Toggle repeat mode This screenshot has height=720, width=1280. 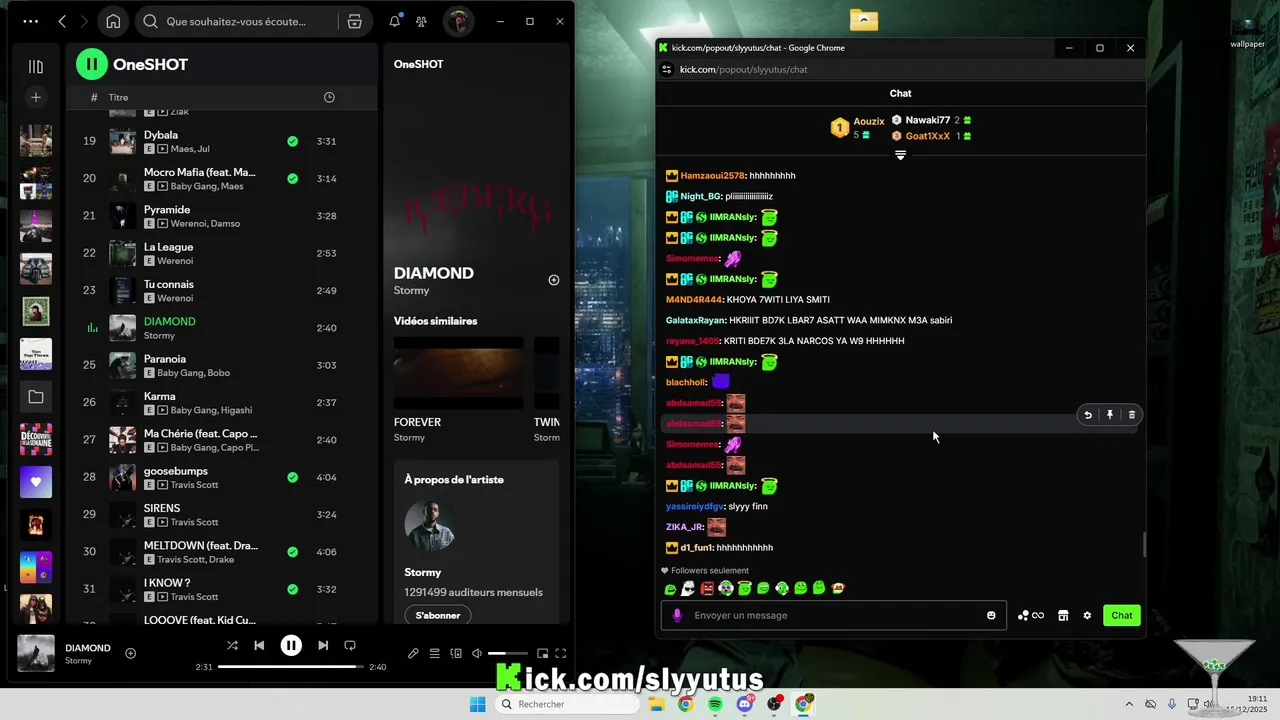[x=350, y=646]
